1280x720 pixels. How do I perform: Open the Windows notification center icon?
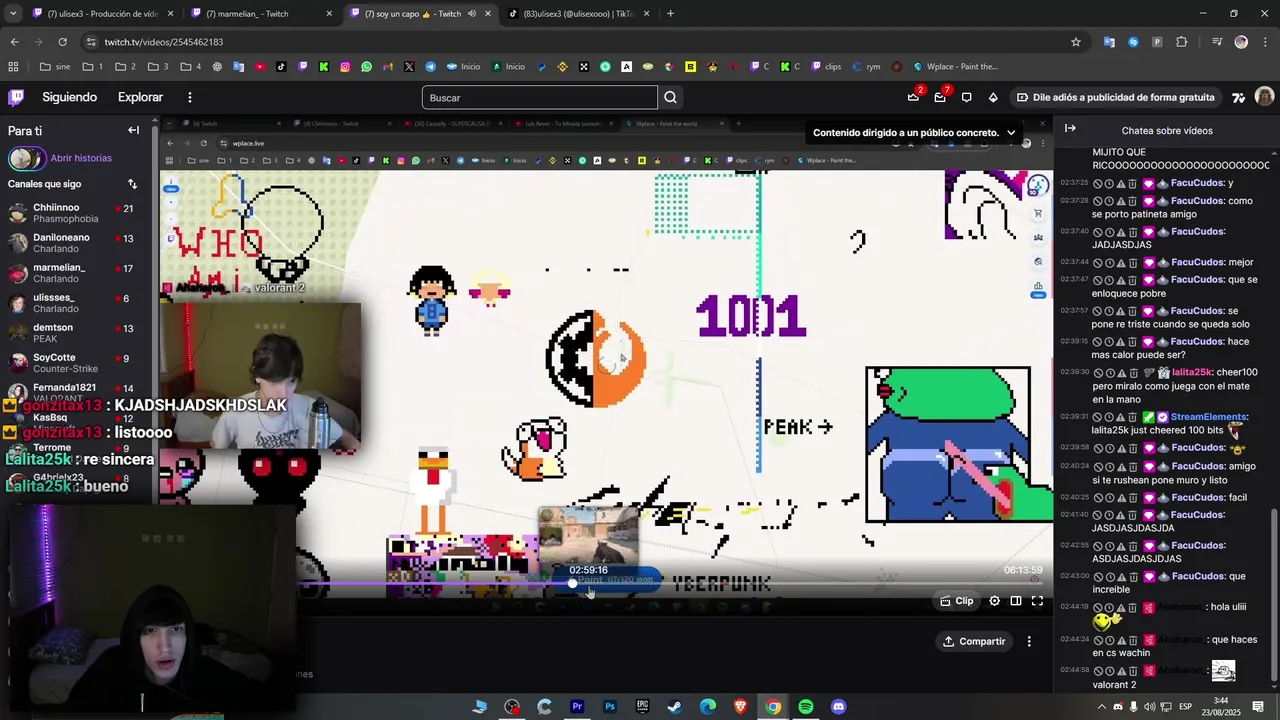[1259, 707]
